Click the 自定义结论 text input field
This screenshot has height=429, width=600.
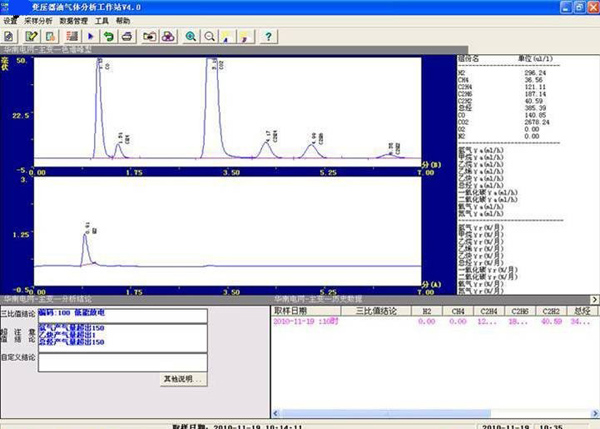pyautogui.click(x=122, y=362)
